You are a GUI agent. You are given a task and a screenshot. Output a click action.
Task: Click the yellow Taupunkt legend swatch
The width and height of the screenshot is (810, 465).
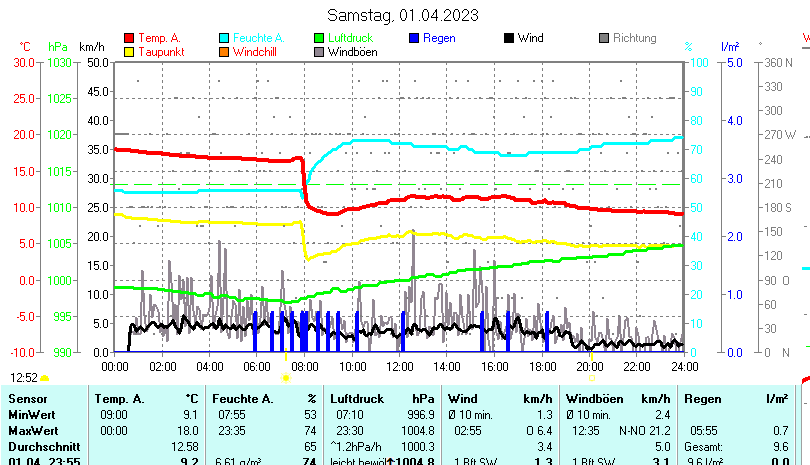(128, 52)
